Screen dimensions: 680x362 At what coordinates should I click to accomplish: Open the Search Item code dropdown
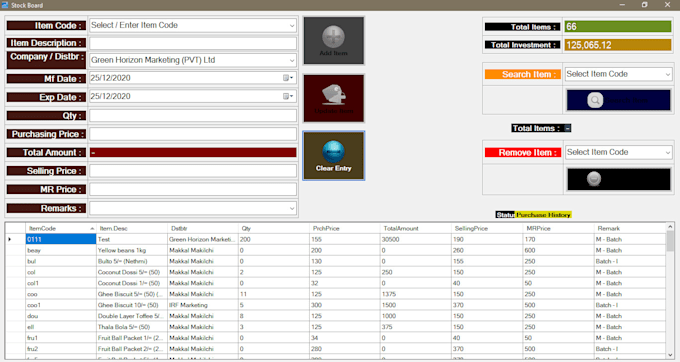(667, 74)
